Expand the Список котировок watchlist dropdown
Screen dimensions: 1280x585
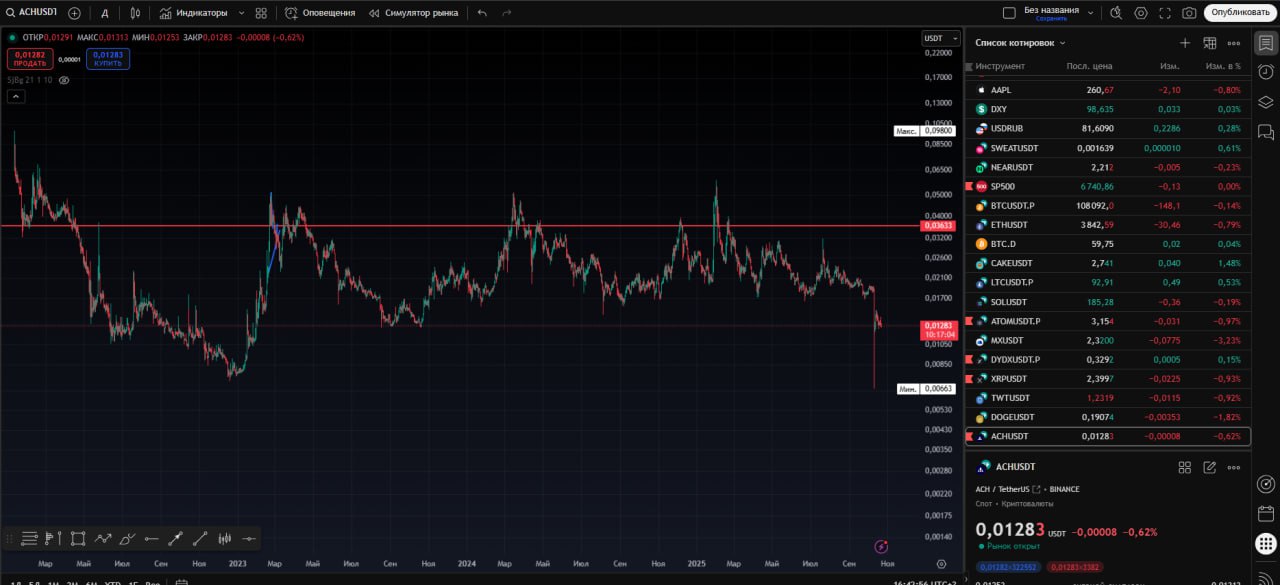[1020, 43]
